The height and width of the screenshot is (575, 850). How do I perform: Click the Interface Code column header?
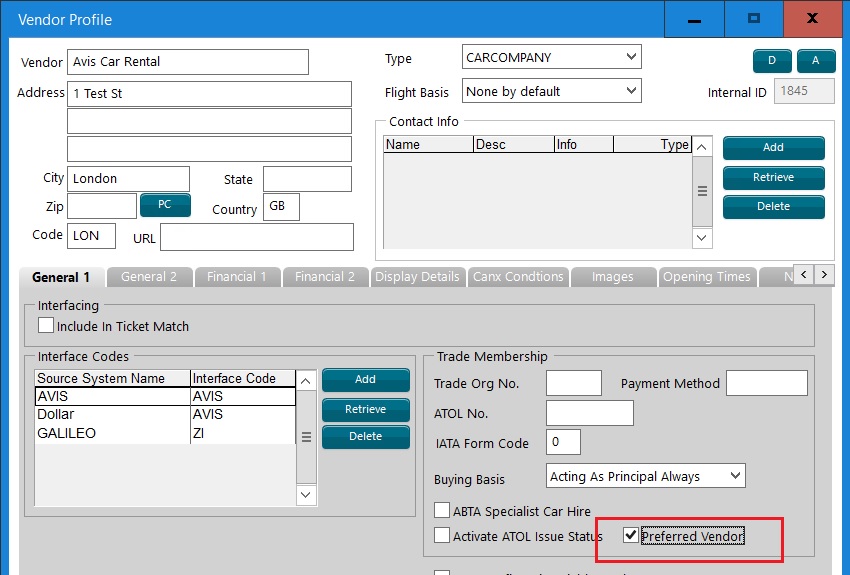coord(243,378)
